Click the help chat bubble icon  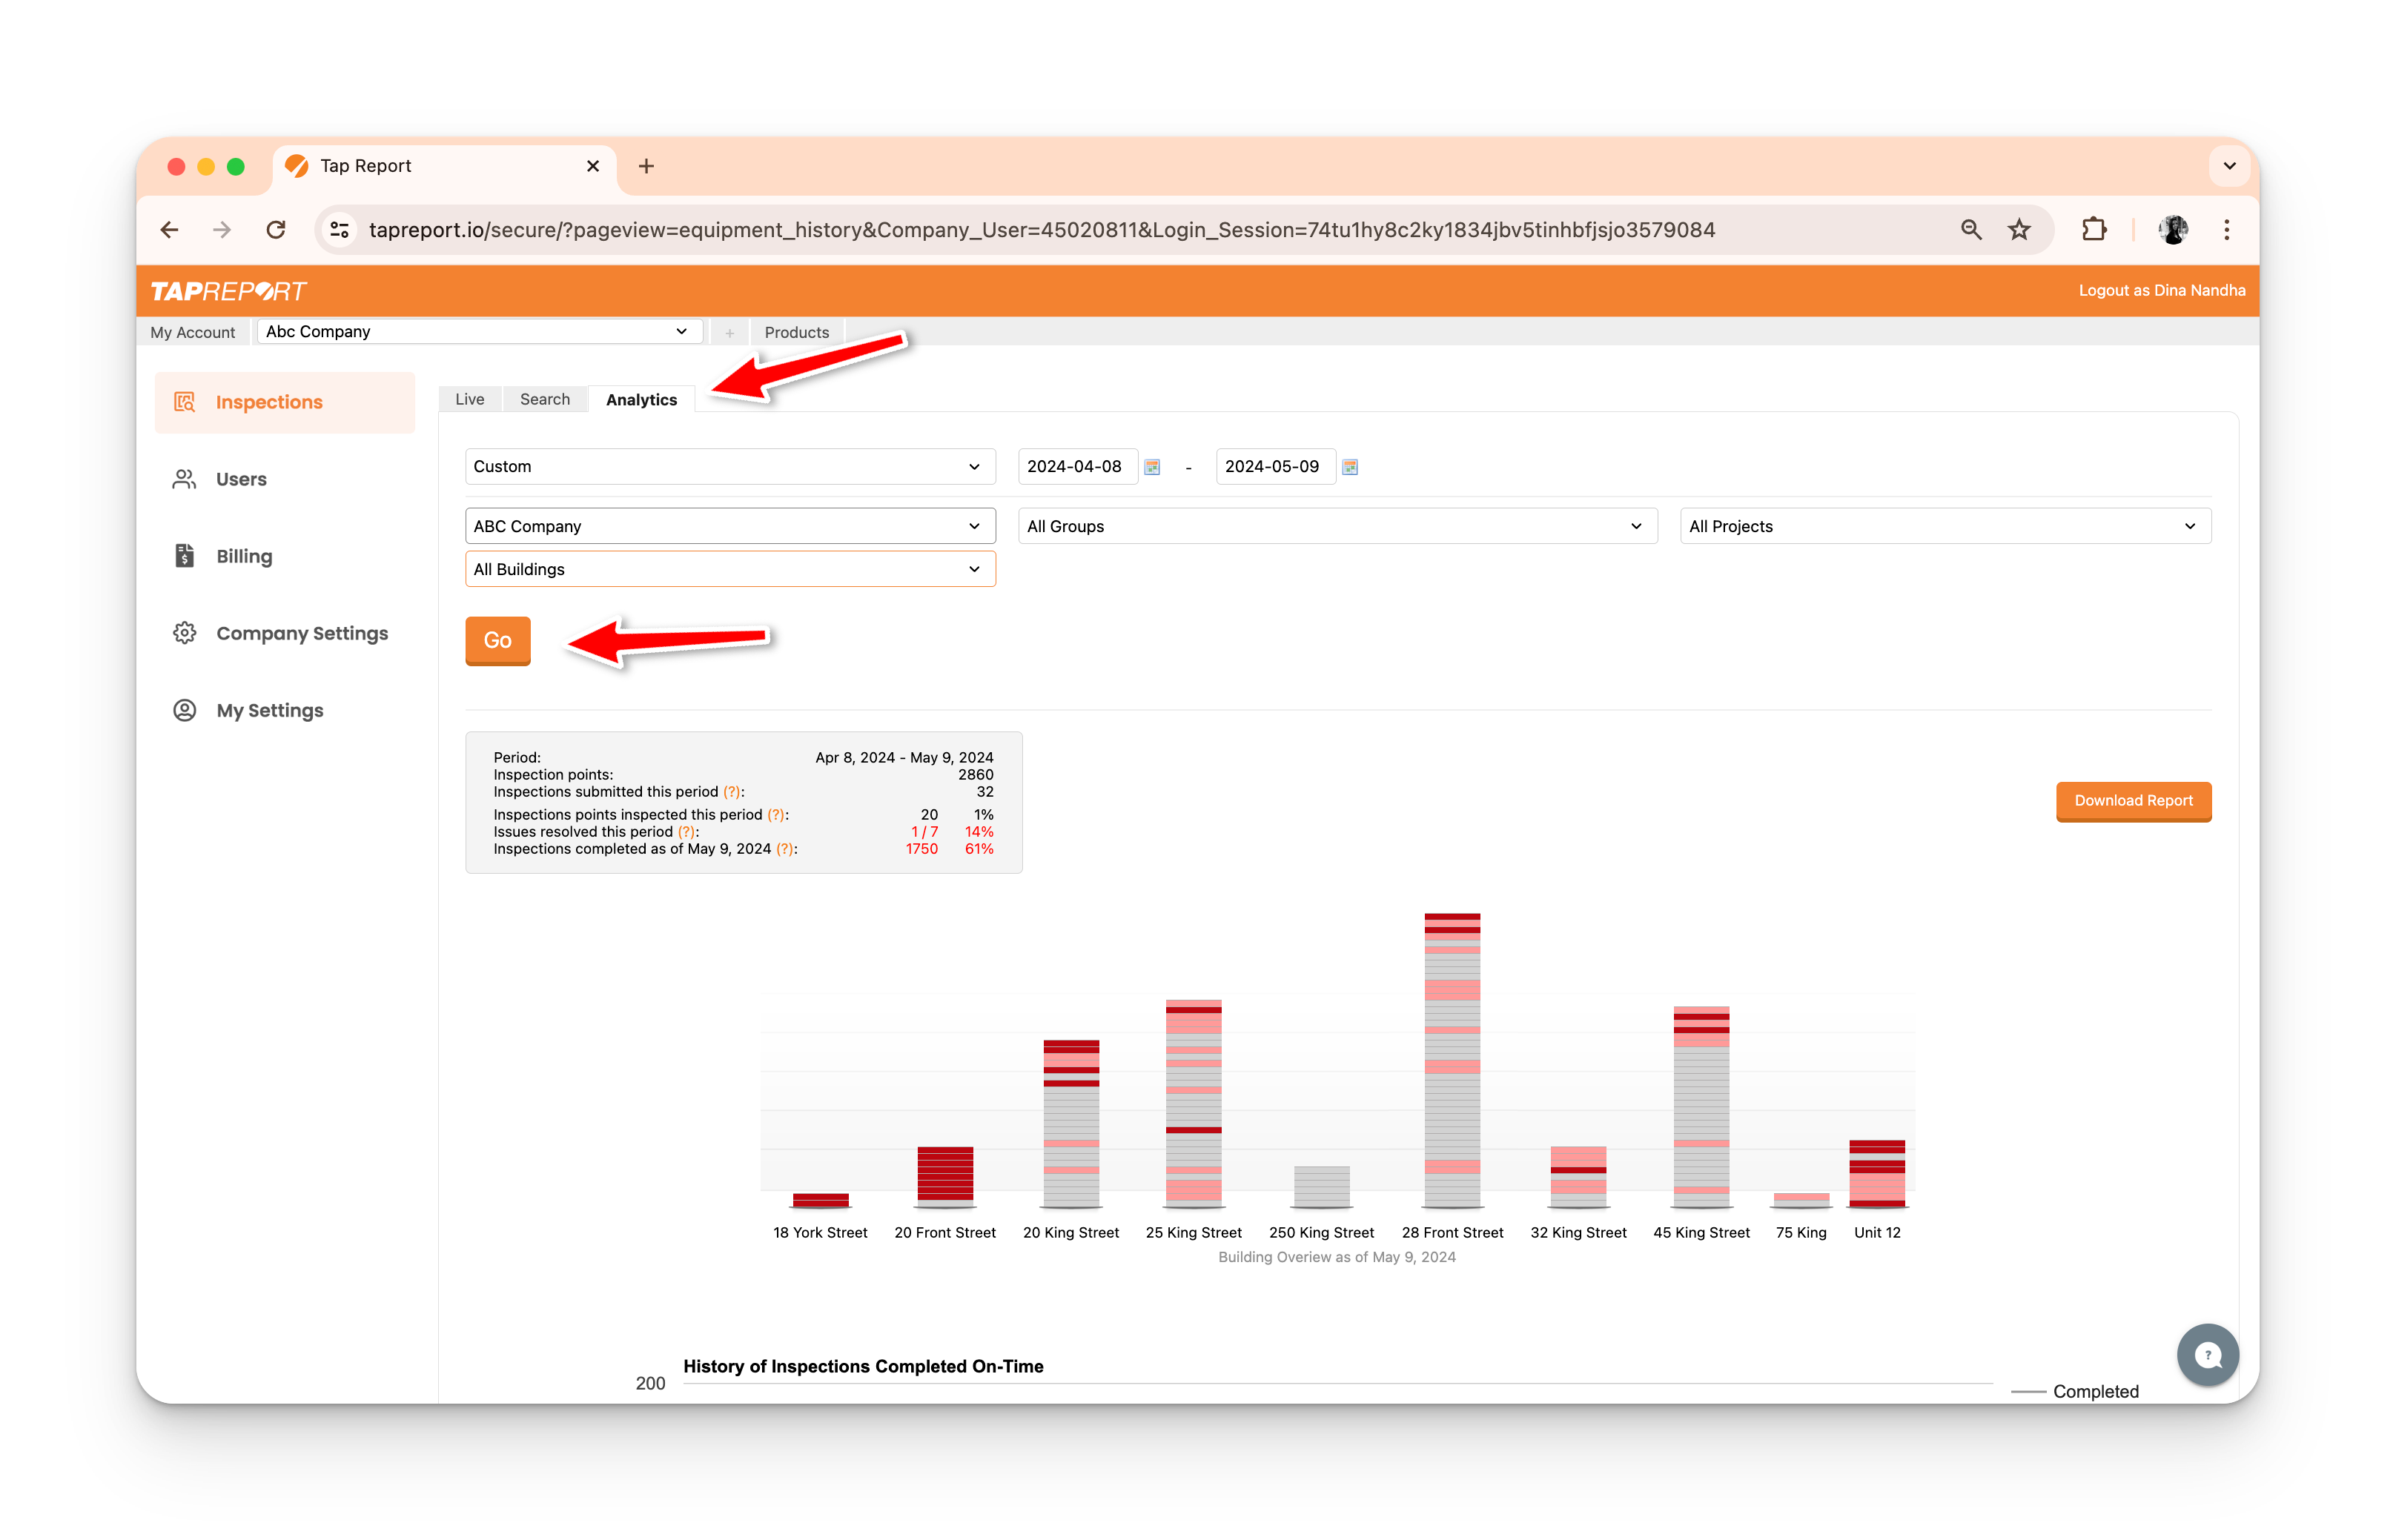click(x=2207, y=1355)
